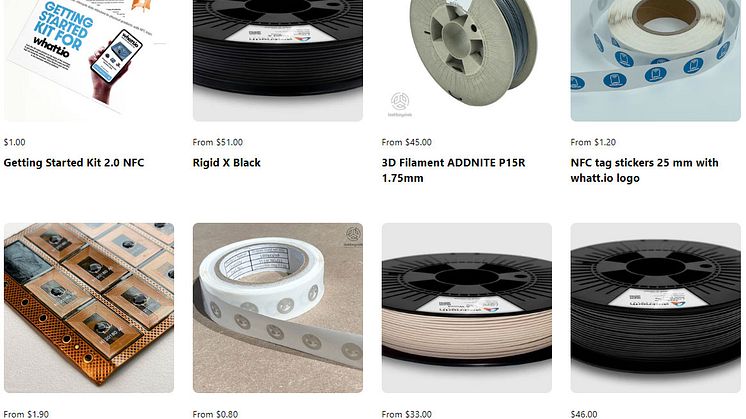Open NFC tag stickers 25 mm title link
Screen dimensions: 746x419
pyautogui.click(x=645, y=170)
